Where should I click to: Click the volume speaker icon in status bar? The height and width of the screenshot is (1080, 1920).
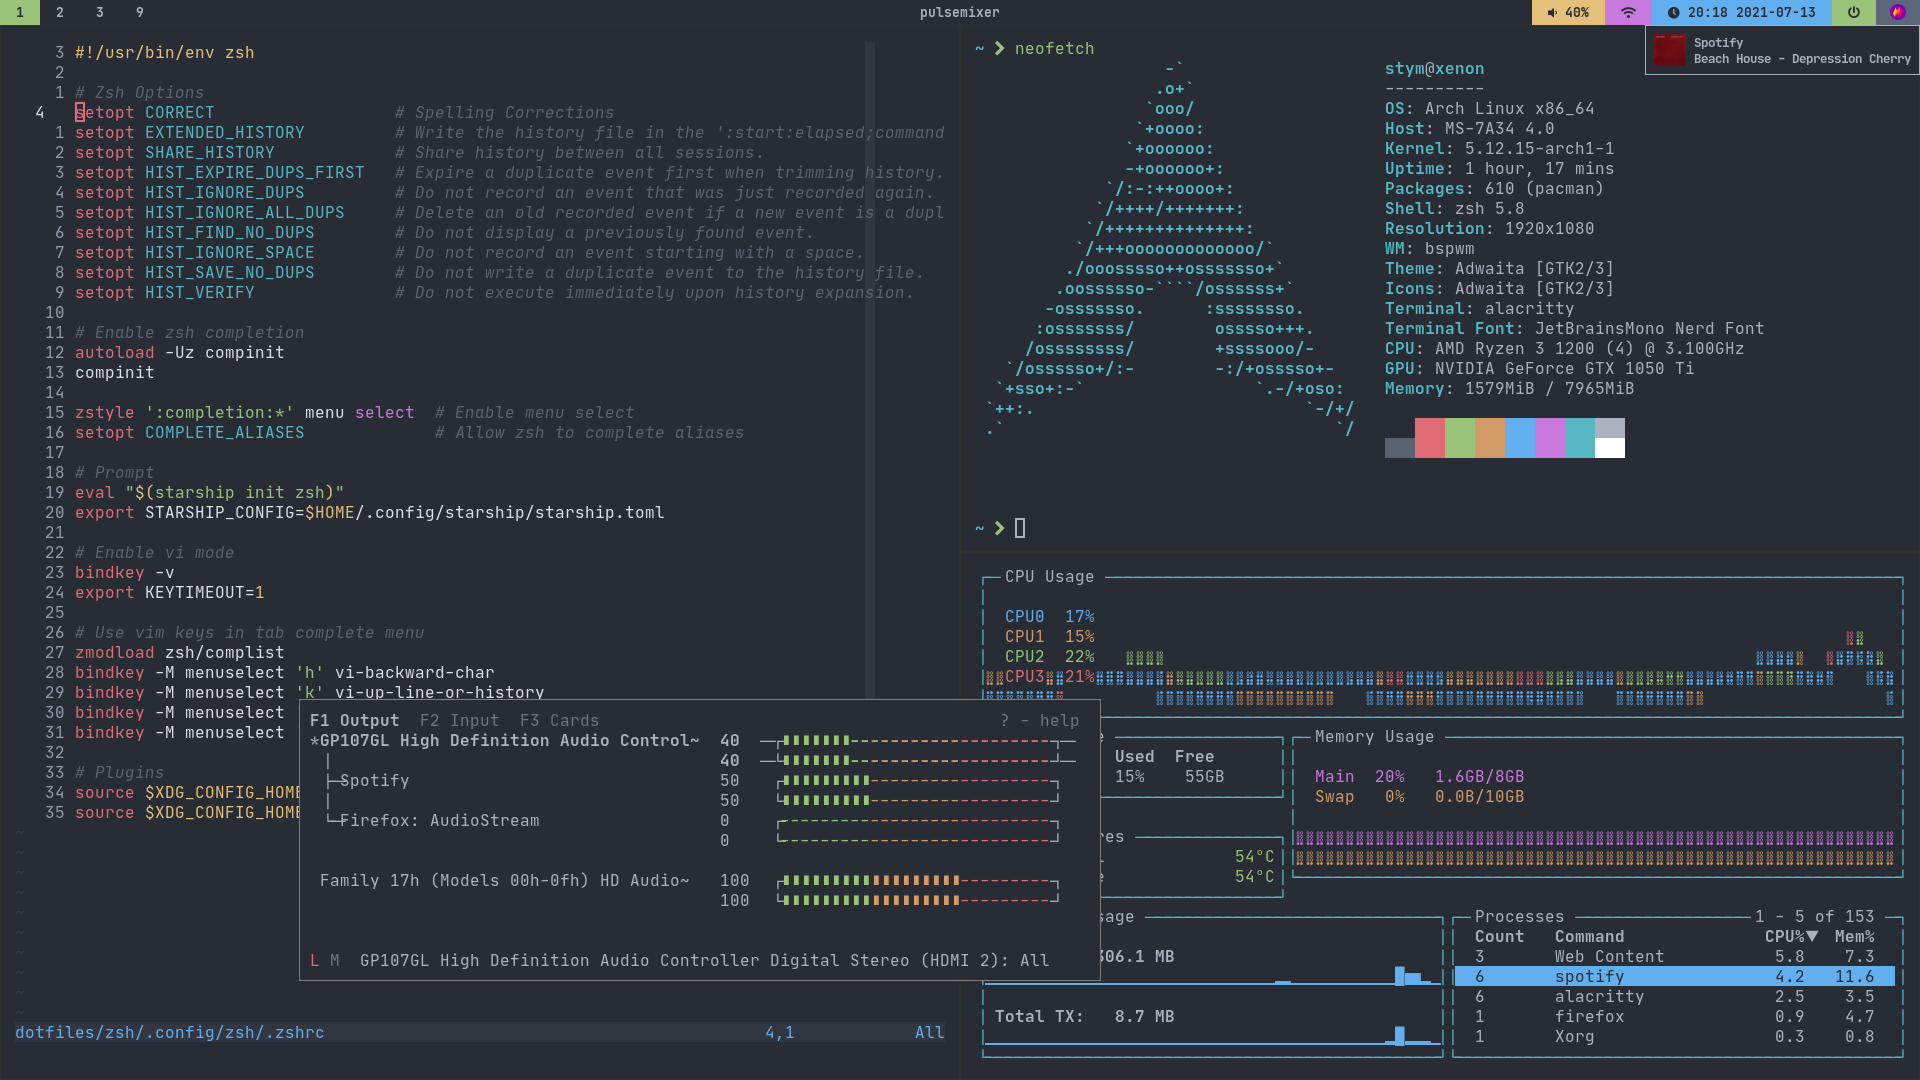coord(1552,13)
